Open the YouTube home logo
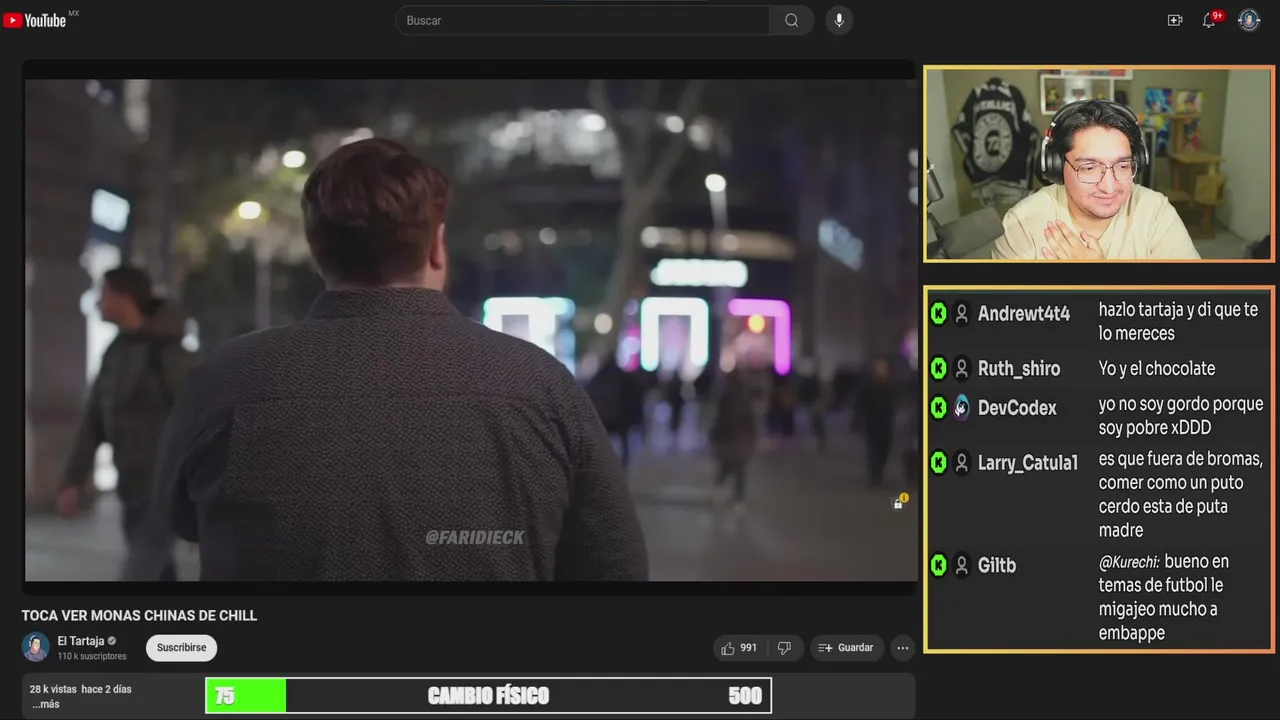Image resolution: width=1280 pixels, height=720 pixels. (35, 20)
